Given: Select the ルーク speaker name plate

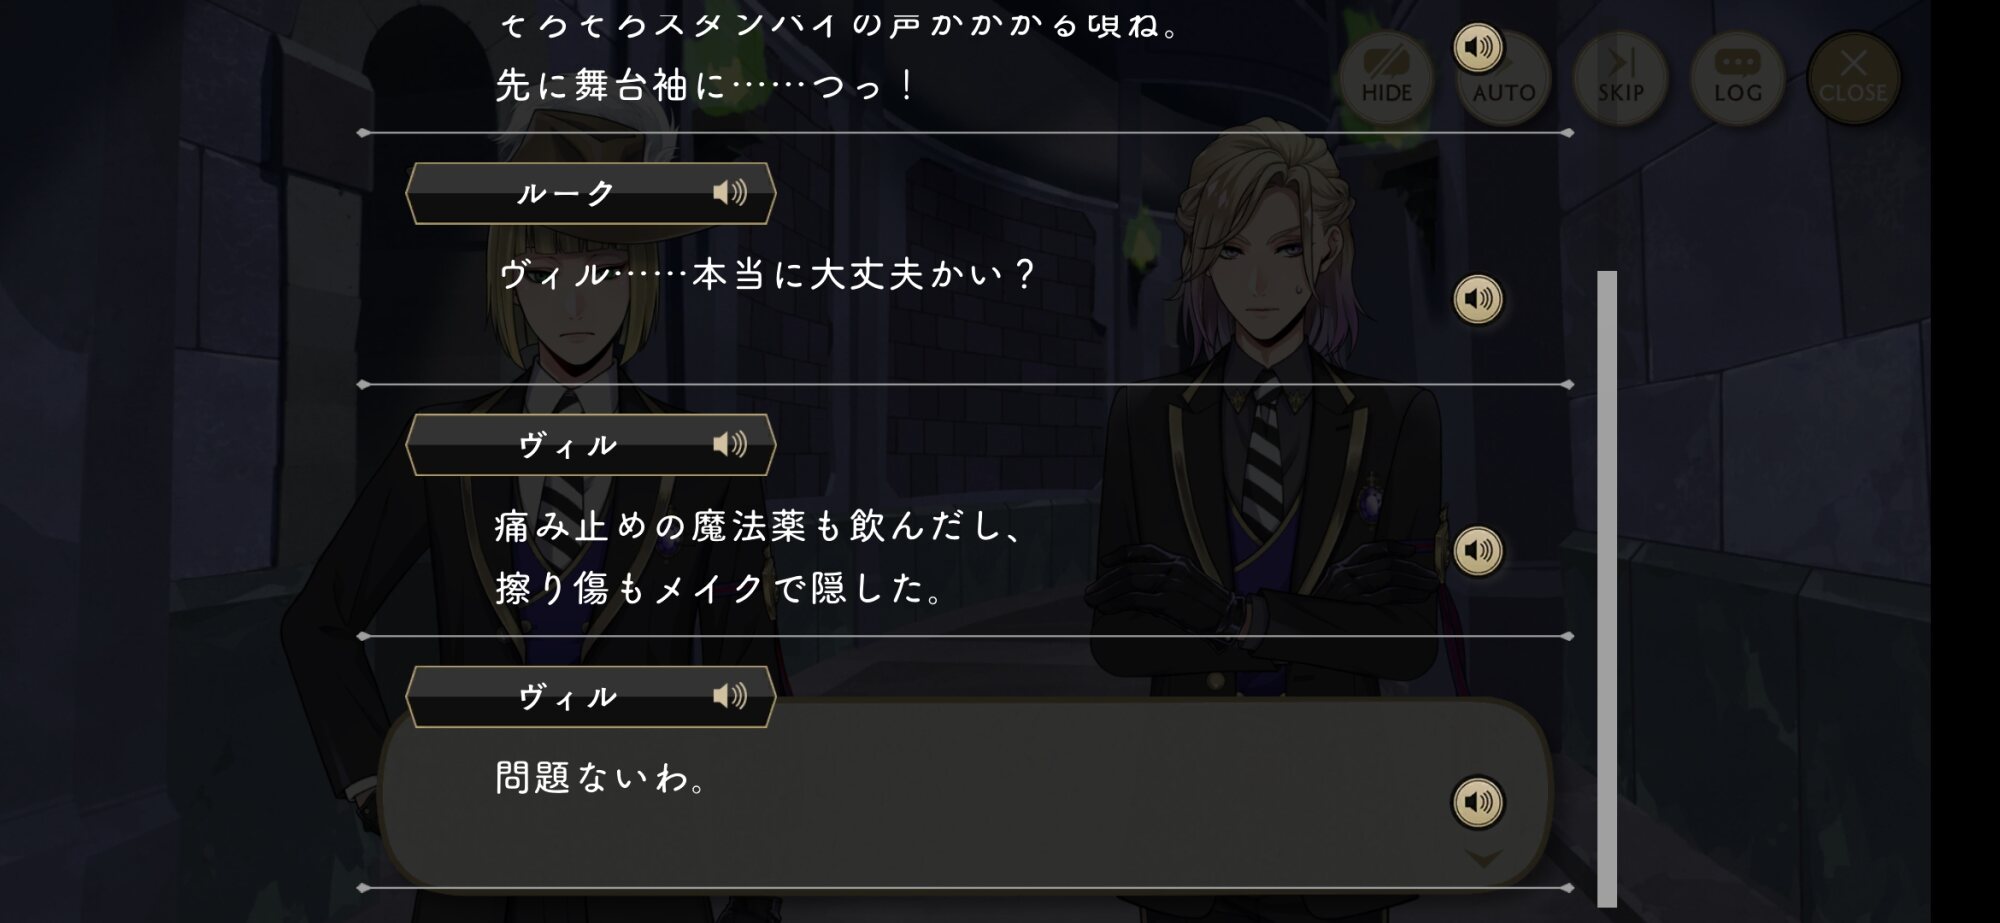Looking at the screenshot, I should [591, 193].
